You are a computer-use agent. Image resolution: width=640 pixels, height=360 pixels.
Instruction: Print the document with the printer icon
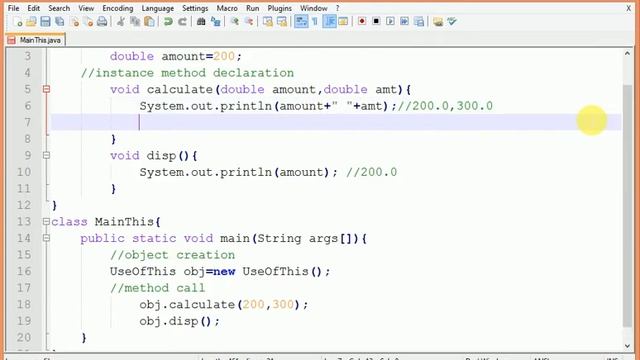pos(102,22)
